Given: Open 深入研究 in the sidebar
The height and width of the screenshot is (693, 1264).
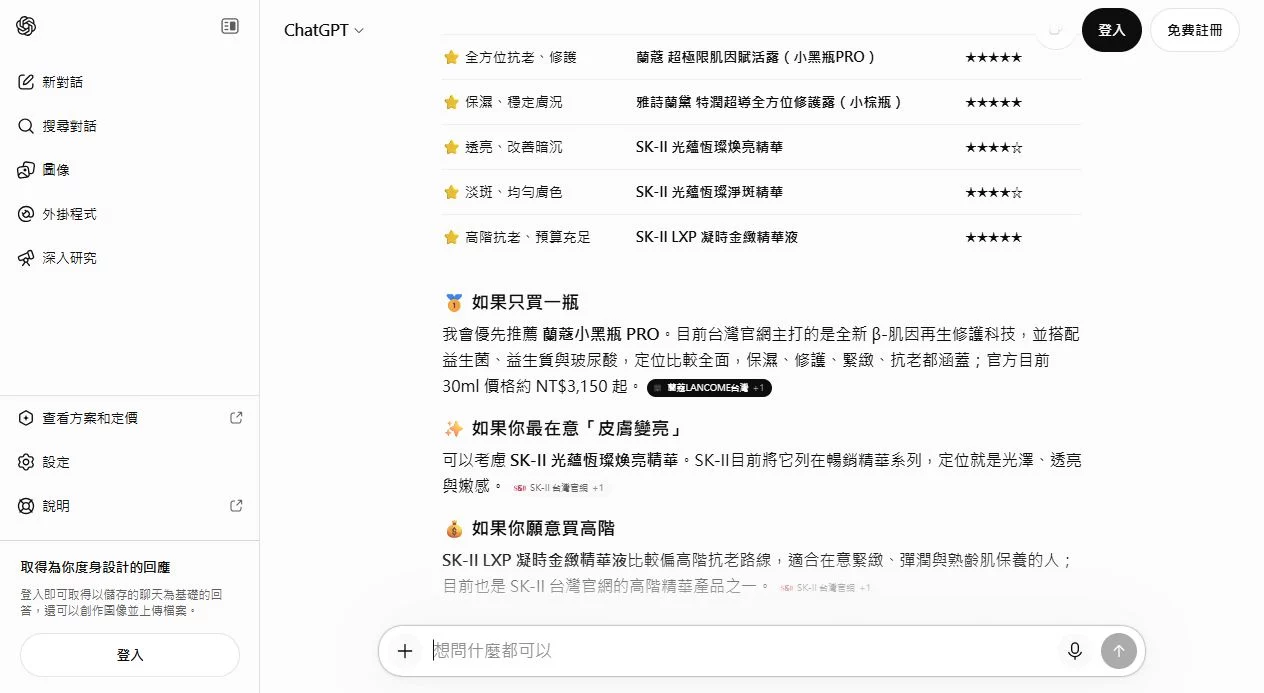Looking at the screenshot, I should pyautogui.click(x=130, y=258).
